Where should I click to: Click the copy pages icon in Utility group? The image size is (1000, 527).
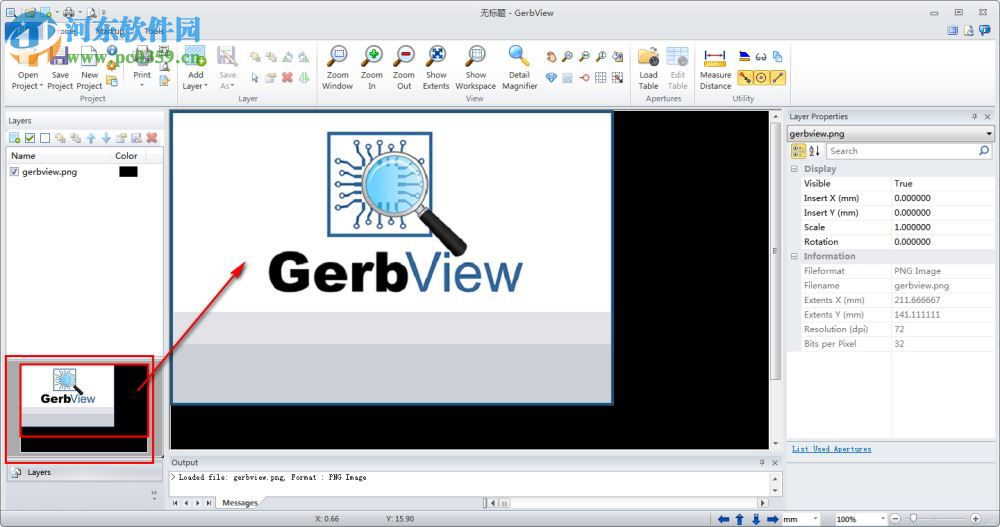(777, 57)
